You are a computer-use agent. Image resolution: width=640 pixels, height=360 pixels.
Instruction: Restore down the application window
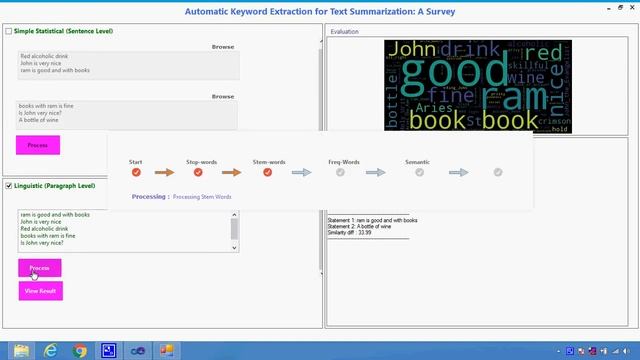(x=620, y=8)
